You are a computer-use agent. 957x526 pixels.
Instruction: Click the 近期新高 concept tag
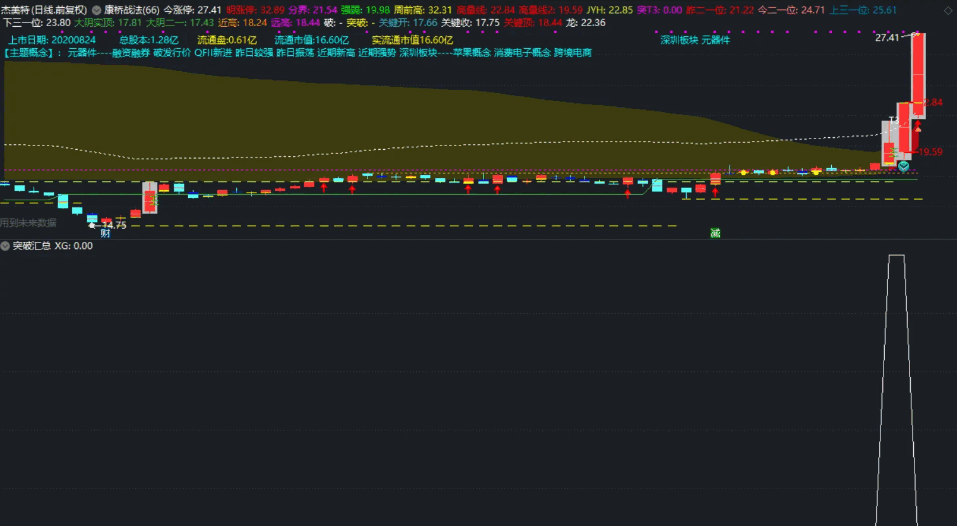click(x=336, y=53)
